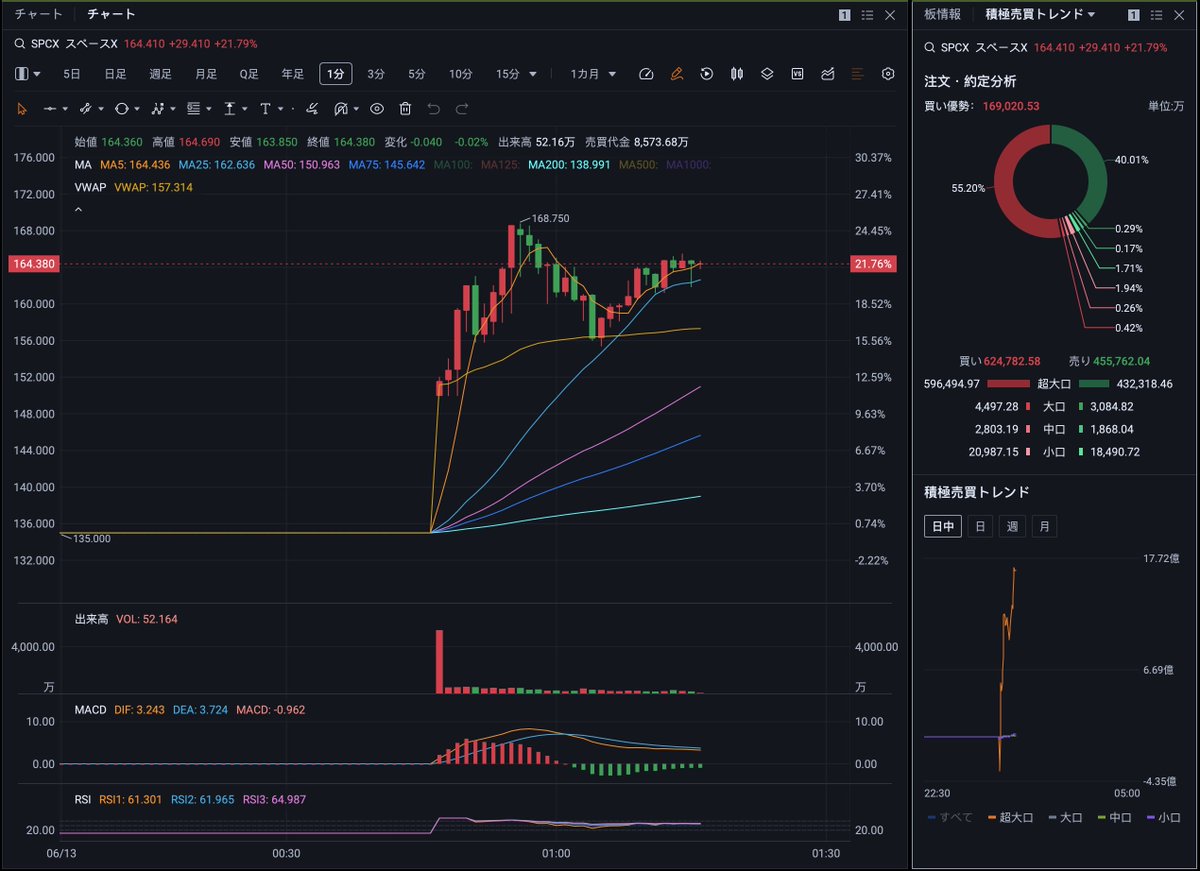1200x871 pixels.
Task: Select the freehand brush drawing tool
Action: 312,108
